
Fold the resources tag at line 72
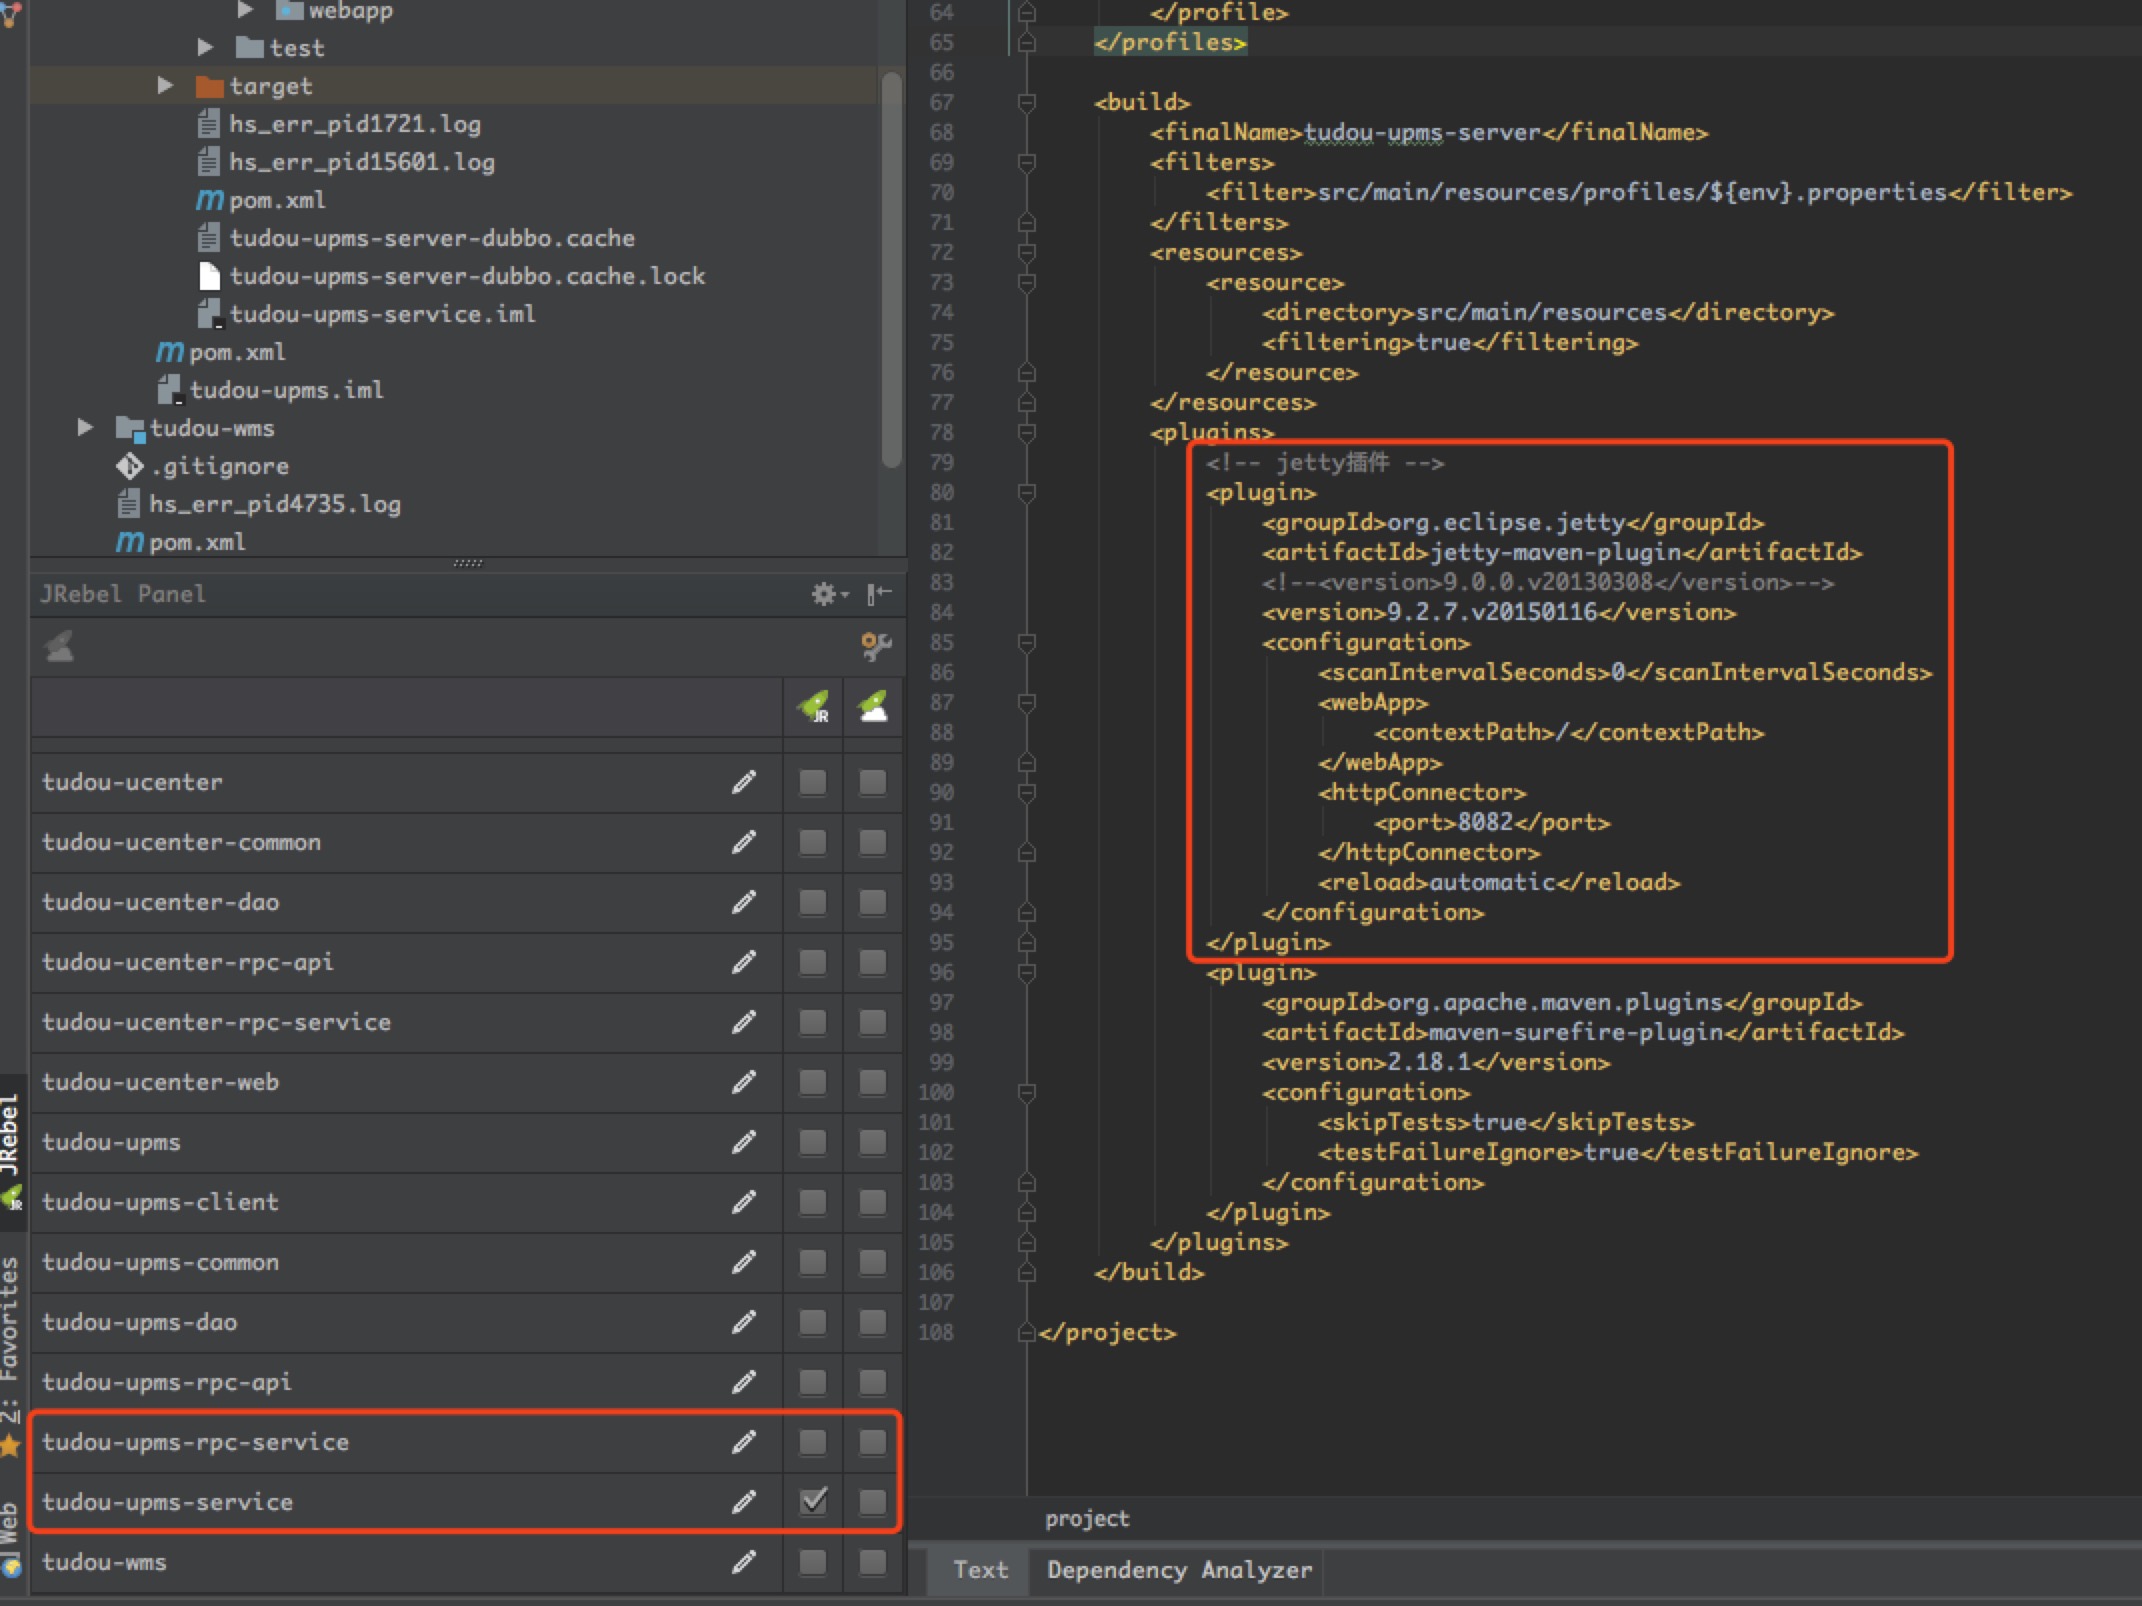[x=1026, y=252]
